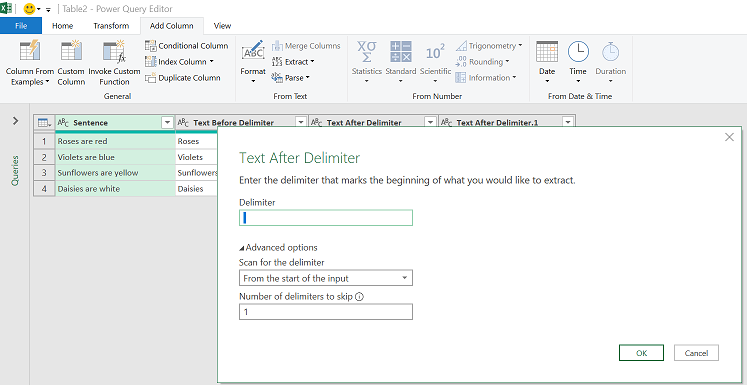This screenshot has width=747, height=385.
Task: Switch to the Home tab
Action: [62, 26]
